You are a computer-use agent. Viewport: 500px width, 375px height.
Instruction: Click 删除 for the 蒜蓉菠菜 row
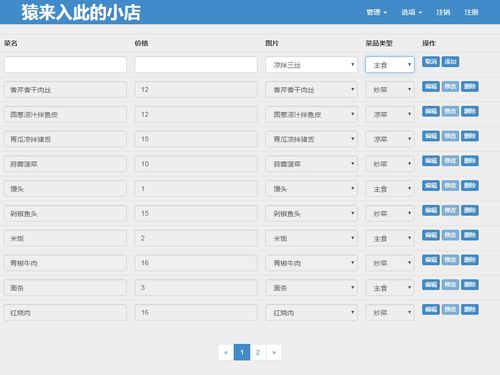pos(470,161)
